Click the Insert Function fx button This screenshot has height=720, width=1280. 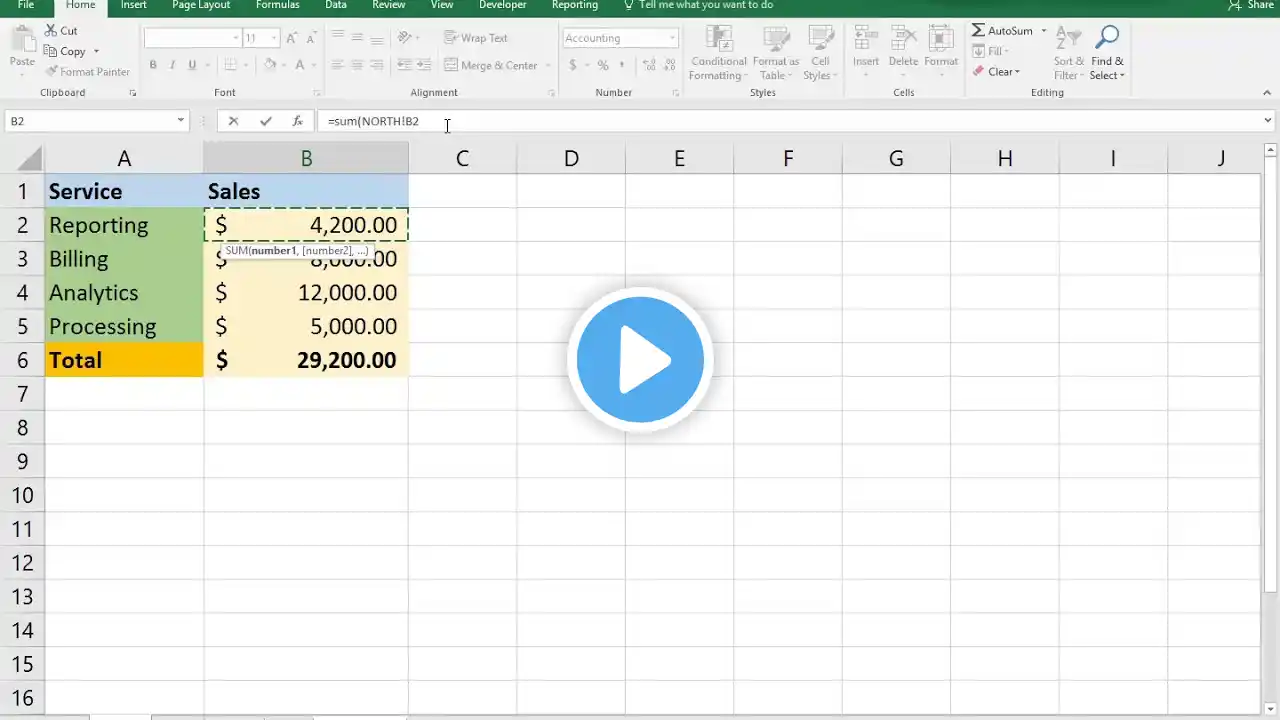[x=297, y=121]
